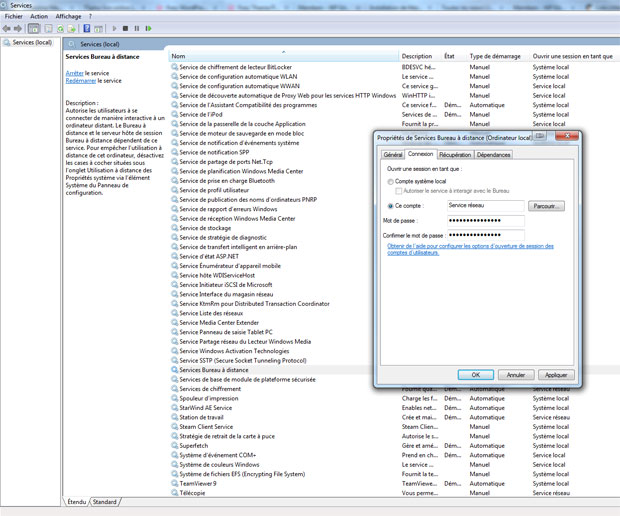Screen dimensions: 620x516
Task: Select 'Services (local)' in the left tree
Action: [x=30, y=43]
